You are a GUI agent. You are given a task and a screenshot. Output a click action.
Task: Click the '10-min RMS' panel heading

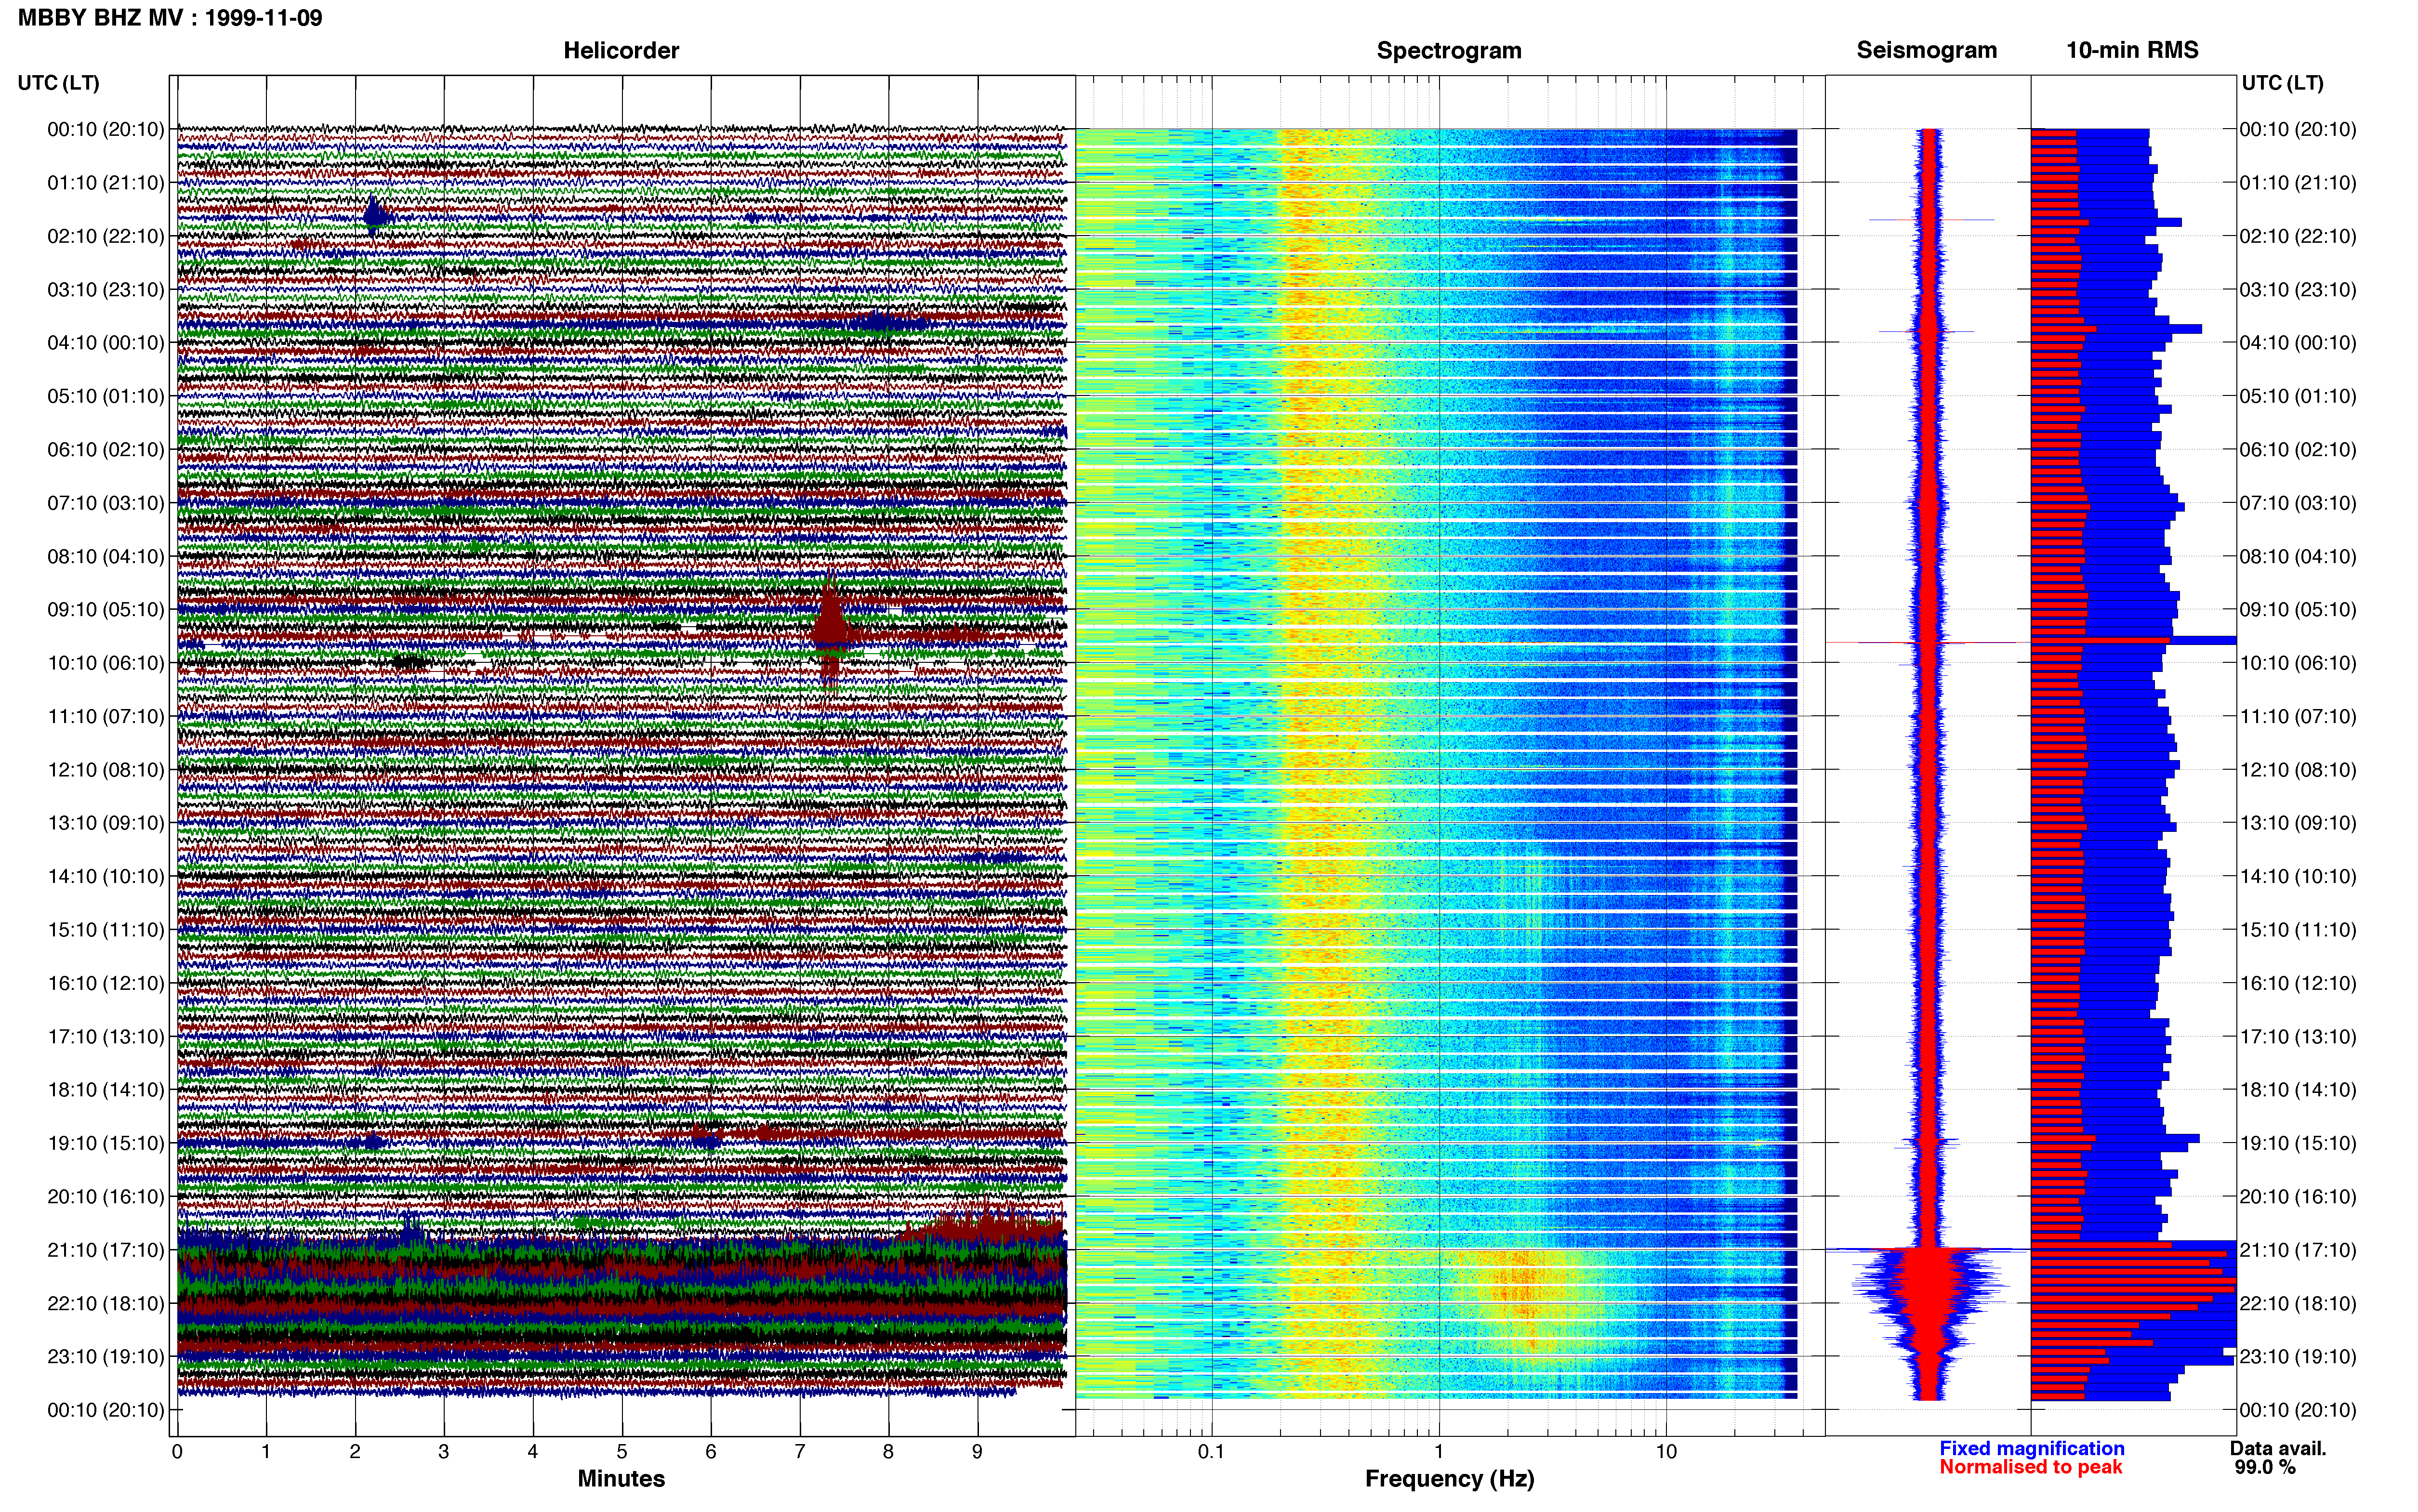2132,50
